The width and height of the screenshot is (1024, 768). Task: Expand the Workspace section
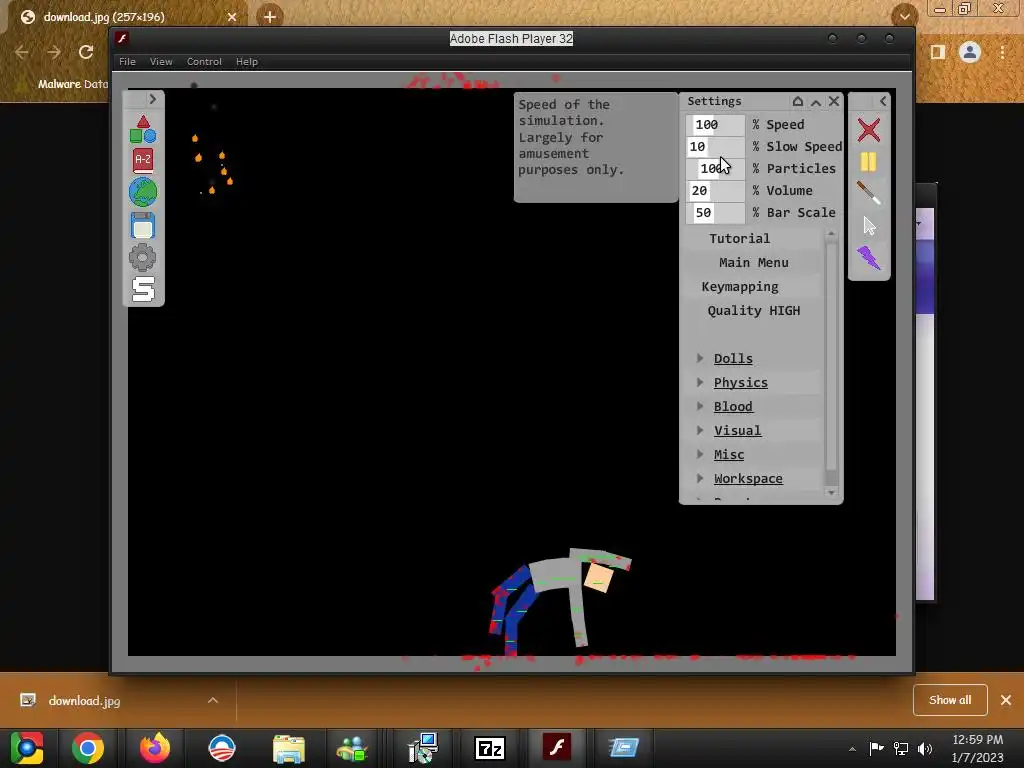click(748, 479)
